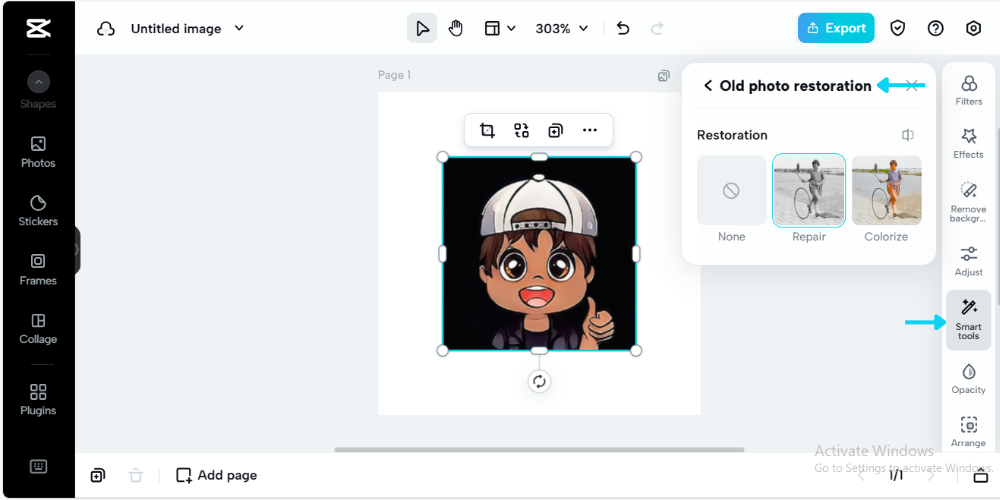Open the keyboard shortcuts icon
This screenshot has height=500, width=1000.
point(38,467)
